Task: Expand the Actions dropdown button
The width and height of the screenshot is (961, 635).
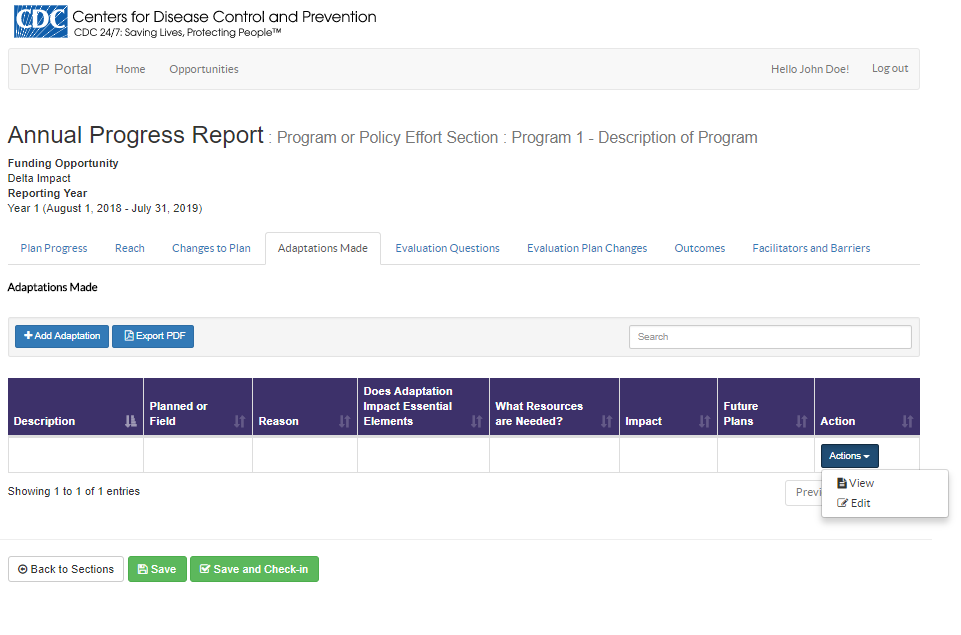Action: 849,456
